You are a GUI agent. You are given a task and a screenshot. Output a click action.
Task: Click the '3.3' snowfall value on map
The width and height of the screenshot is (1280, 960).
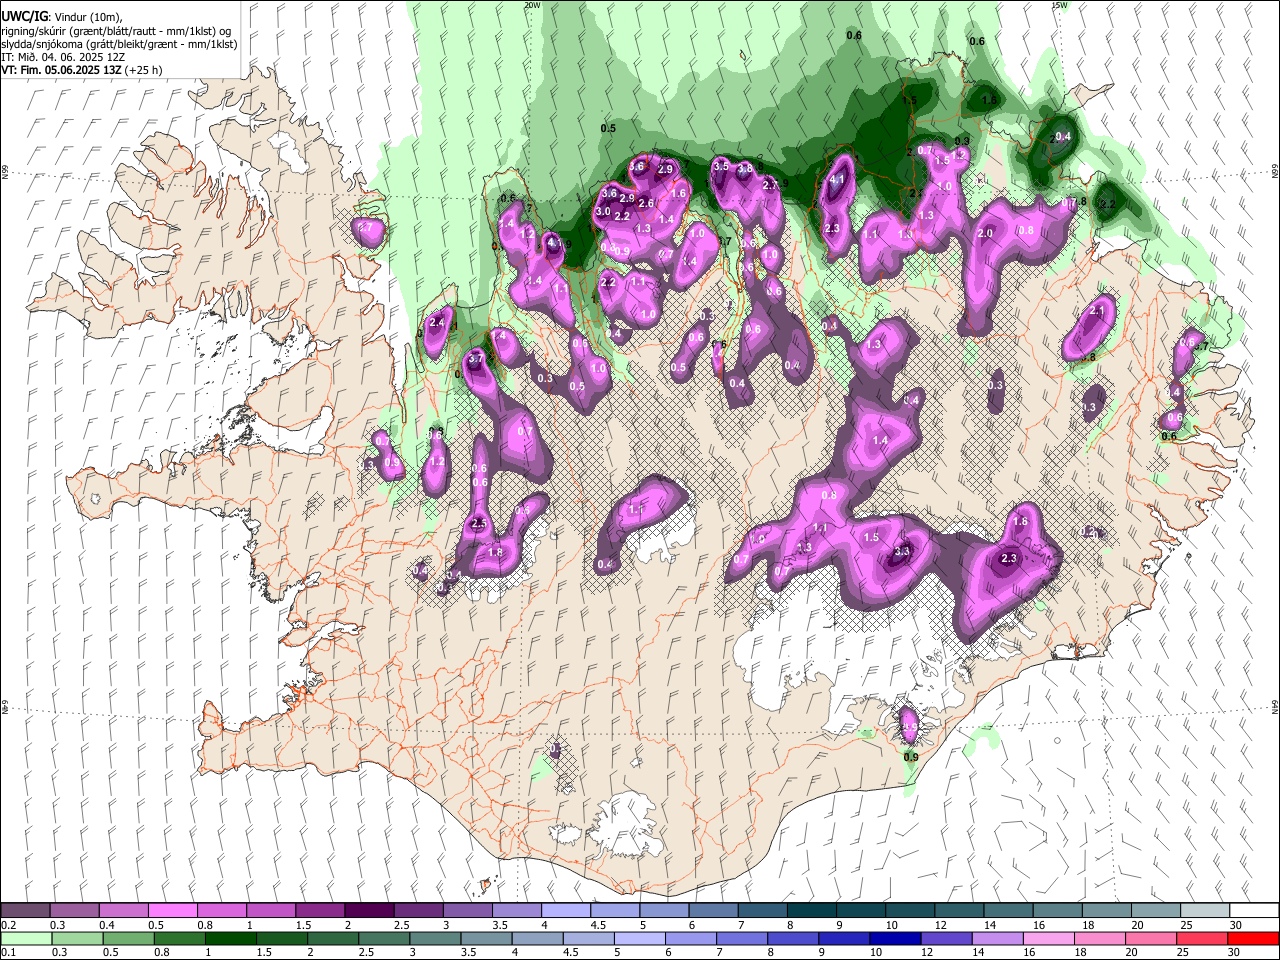click(x=902, y=551)
